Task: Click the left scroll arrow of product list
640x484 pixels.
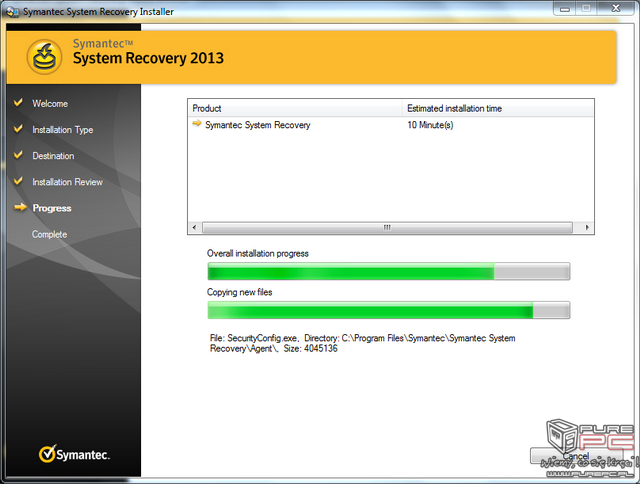Action: coord(194,227)
